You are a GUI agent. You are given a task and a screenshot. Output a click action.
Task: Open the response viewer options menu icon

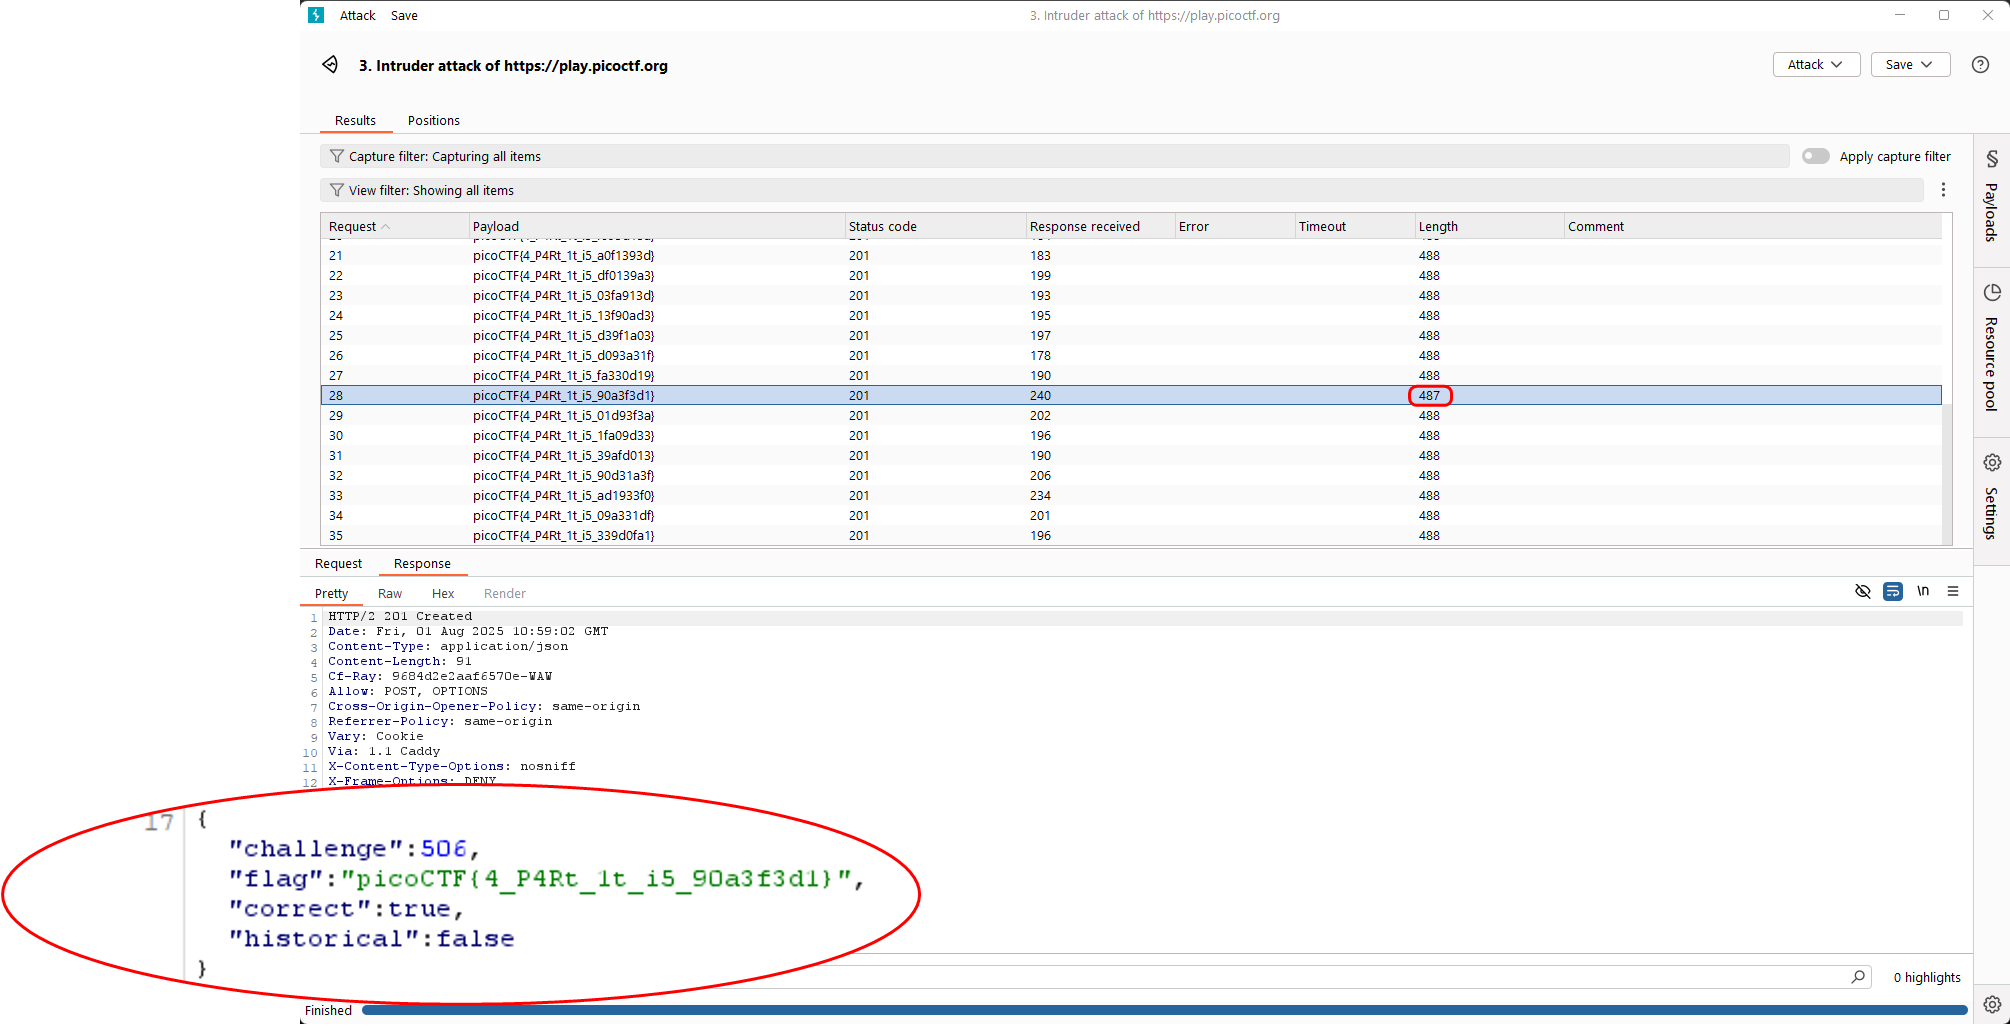[1952, 592]
